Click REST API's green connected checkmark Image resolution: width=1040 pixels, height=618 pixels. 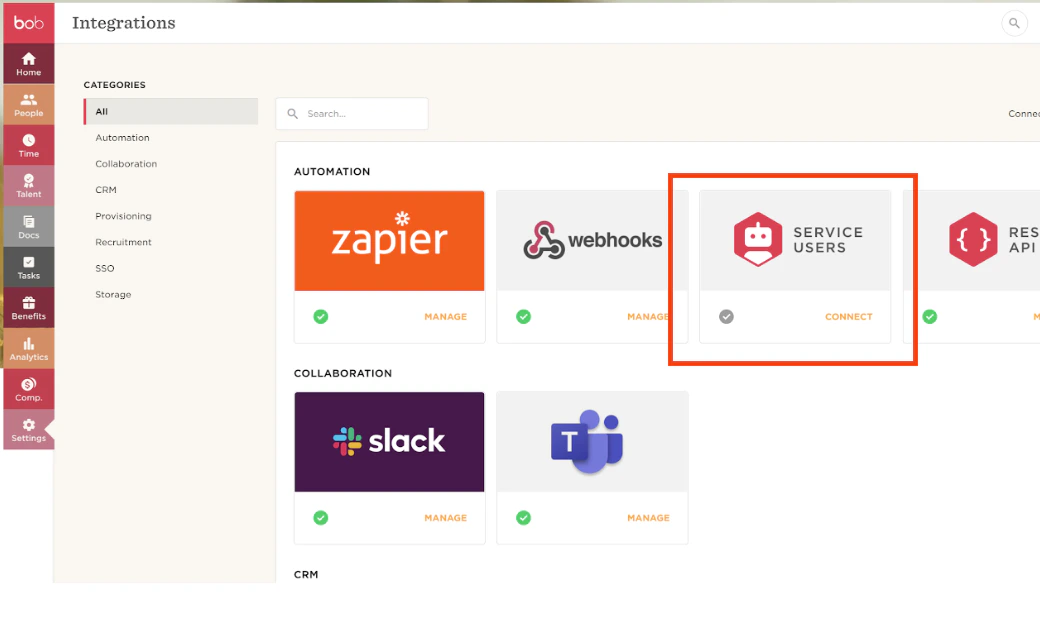tap(929, 317)
